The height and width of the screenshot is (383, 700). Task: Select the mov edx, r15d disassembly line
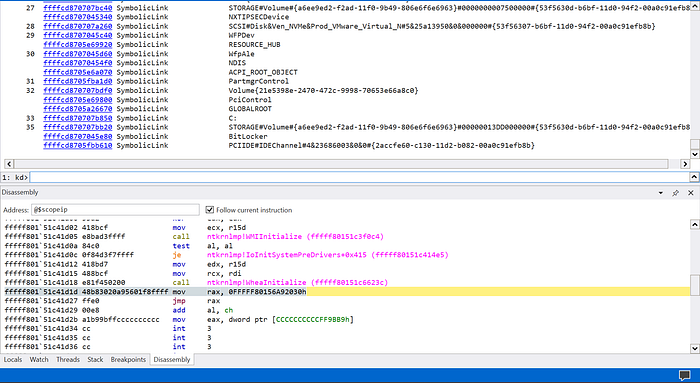point(346,264)
